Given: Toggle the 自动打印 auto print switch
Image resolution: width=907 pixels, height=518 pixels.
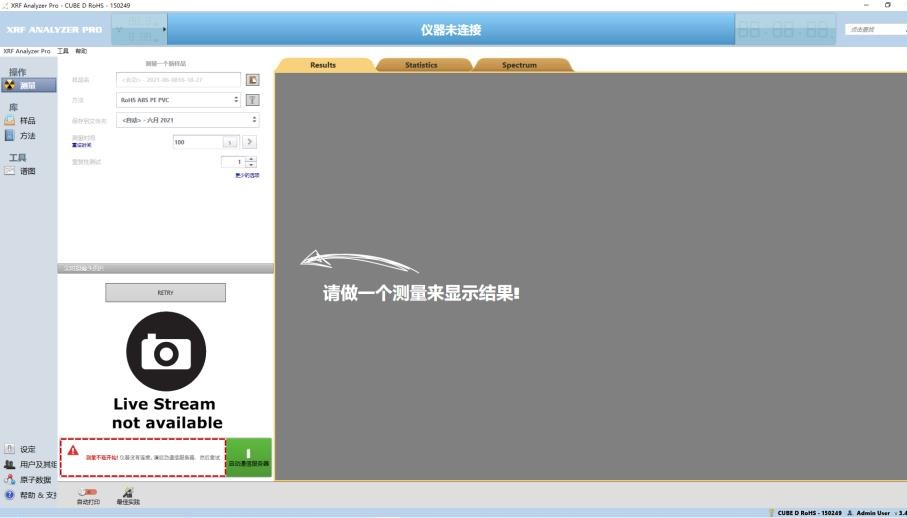Looking at the screenshot, I should coord(88,492).
